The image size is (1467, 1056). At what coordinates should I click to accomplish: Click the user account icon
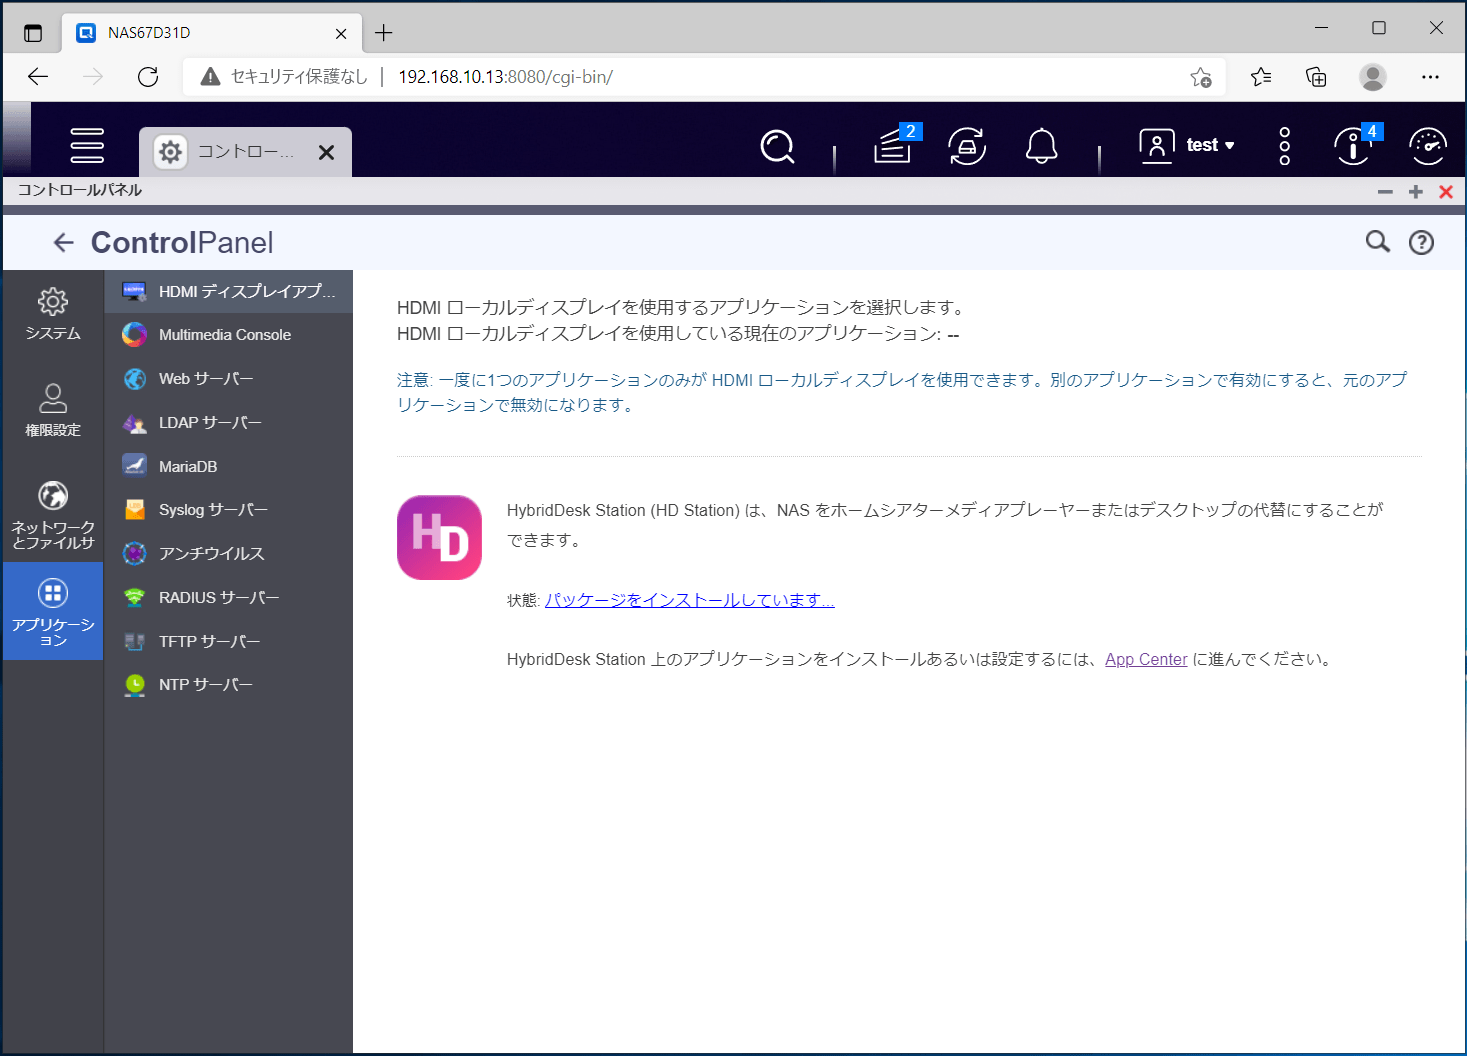coord(1157,146)
